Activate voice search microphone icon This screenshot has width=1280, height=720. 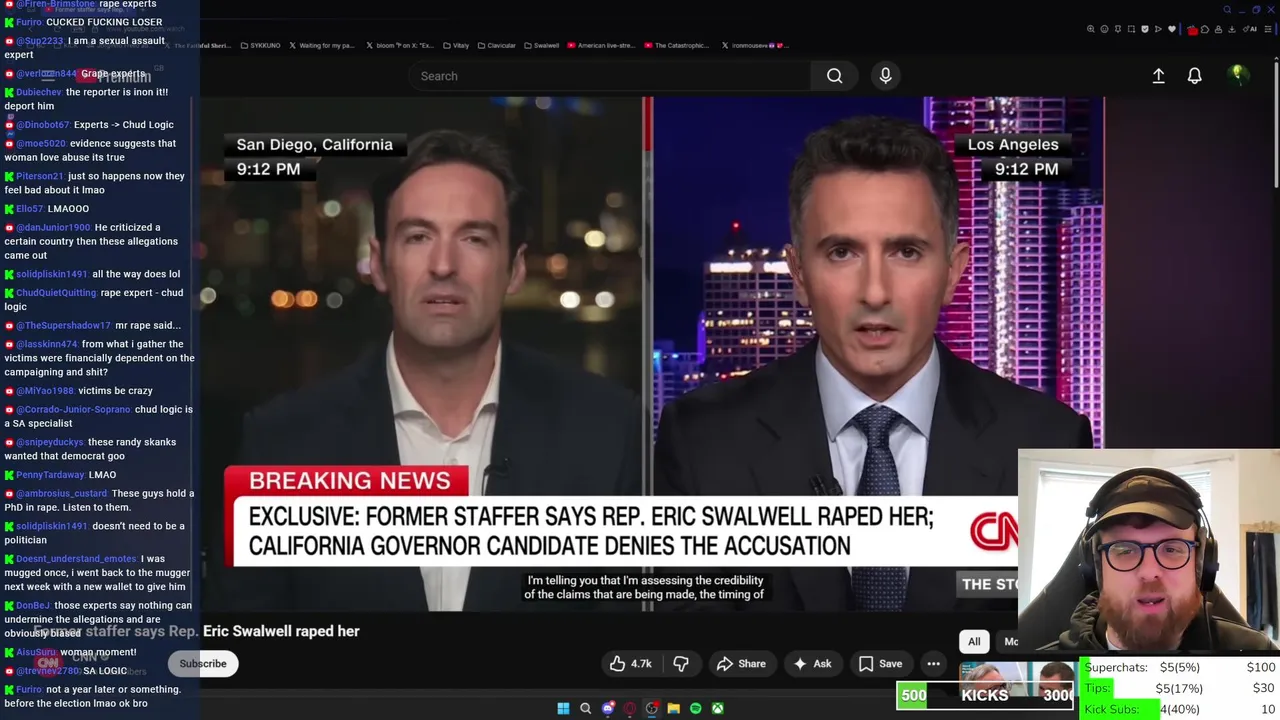885,76
